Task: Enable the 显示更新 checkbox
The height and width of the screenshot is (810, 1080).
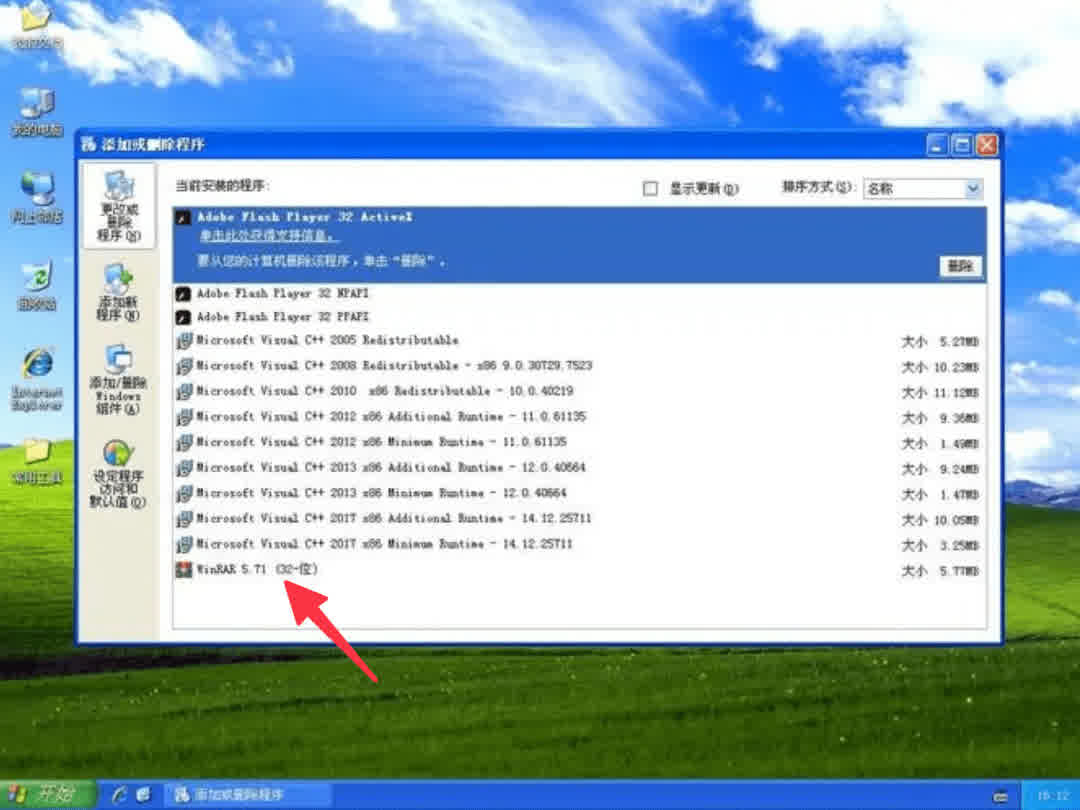Action: [651, 188]
